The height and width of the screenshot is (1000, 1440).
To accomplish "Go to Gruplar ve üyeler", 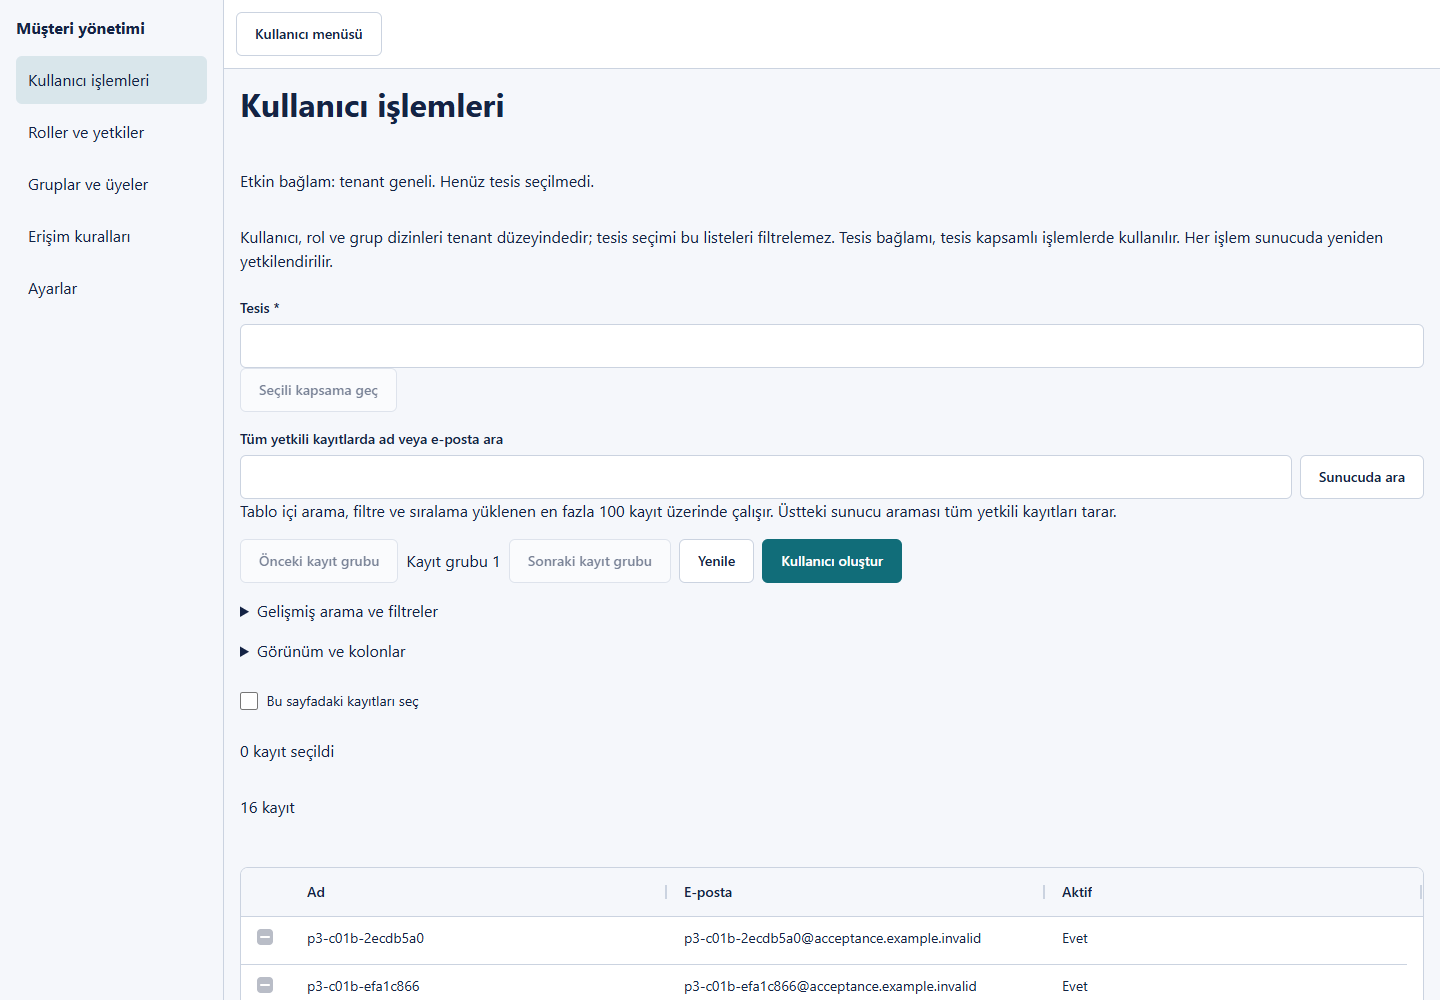I will point(111,184).
